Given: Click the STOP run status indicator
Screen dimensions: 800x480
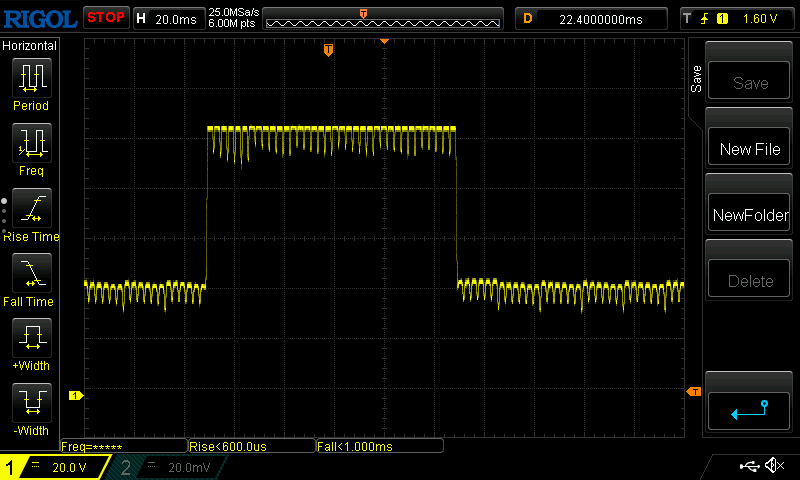Looking at the screenshot, I should 106,18.
